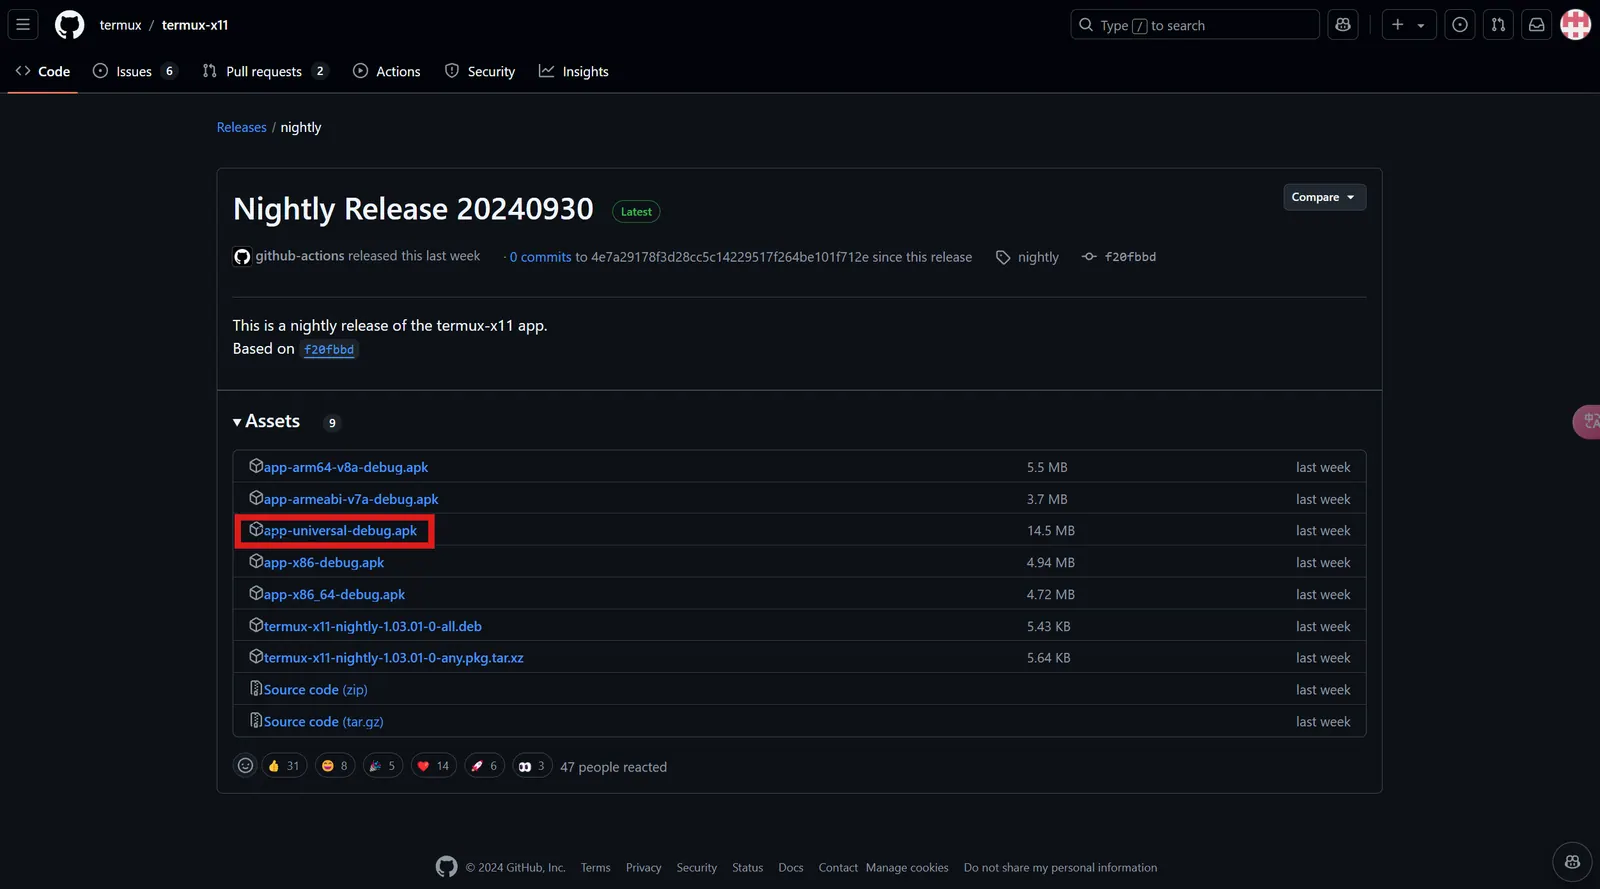Open the create new plus dropdown

point(1408,25)
